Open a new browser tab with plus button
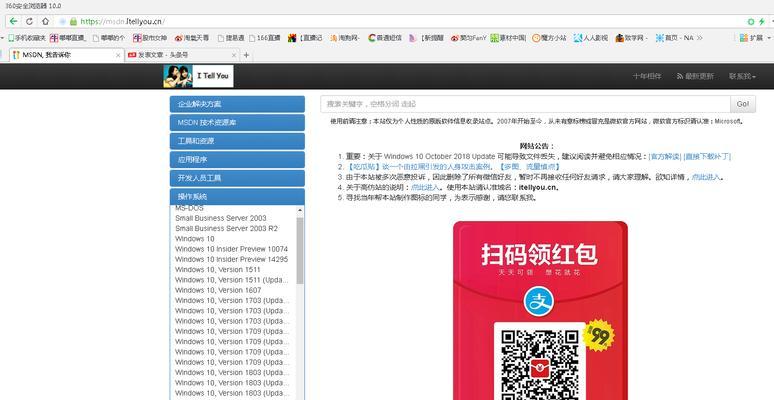The image size is (774, 400). [x=246, y=55]
